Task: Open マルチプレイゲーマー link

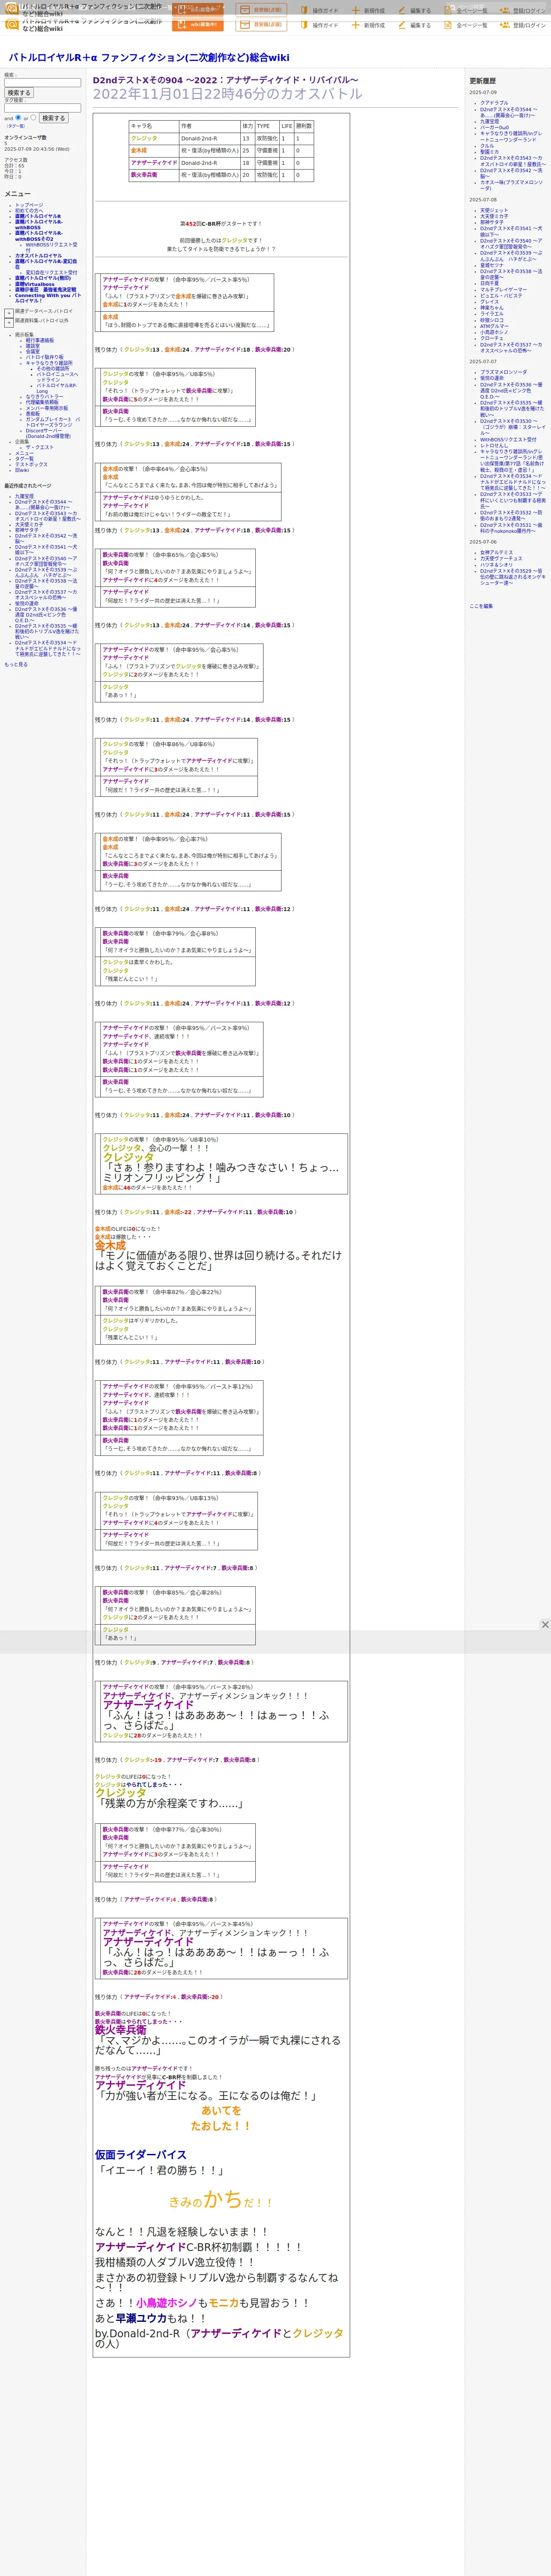Action: point(503,290)
